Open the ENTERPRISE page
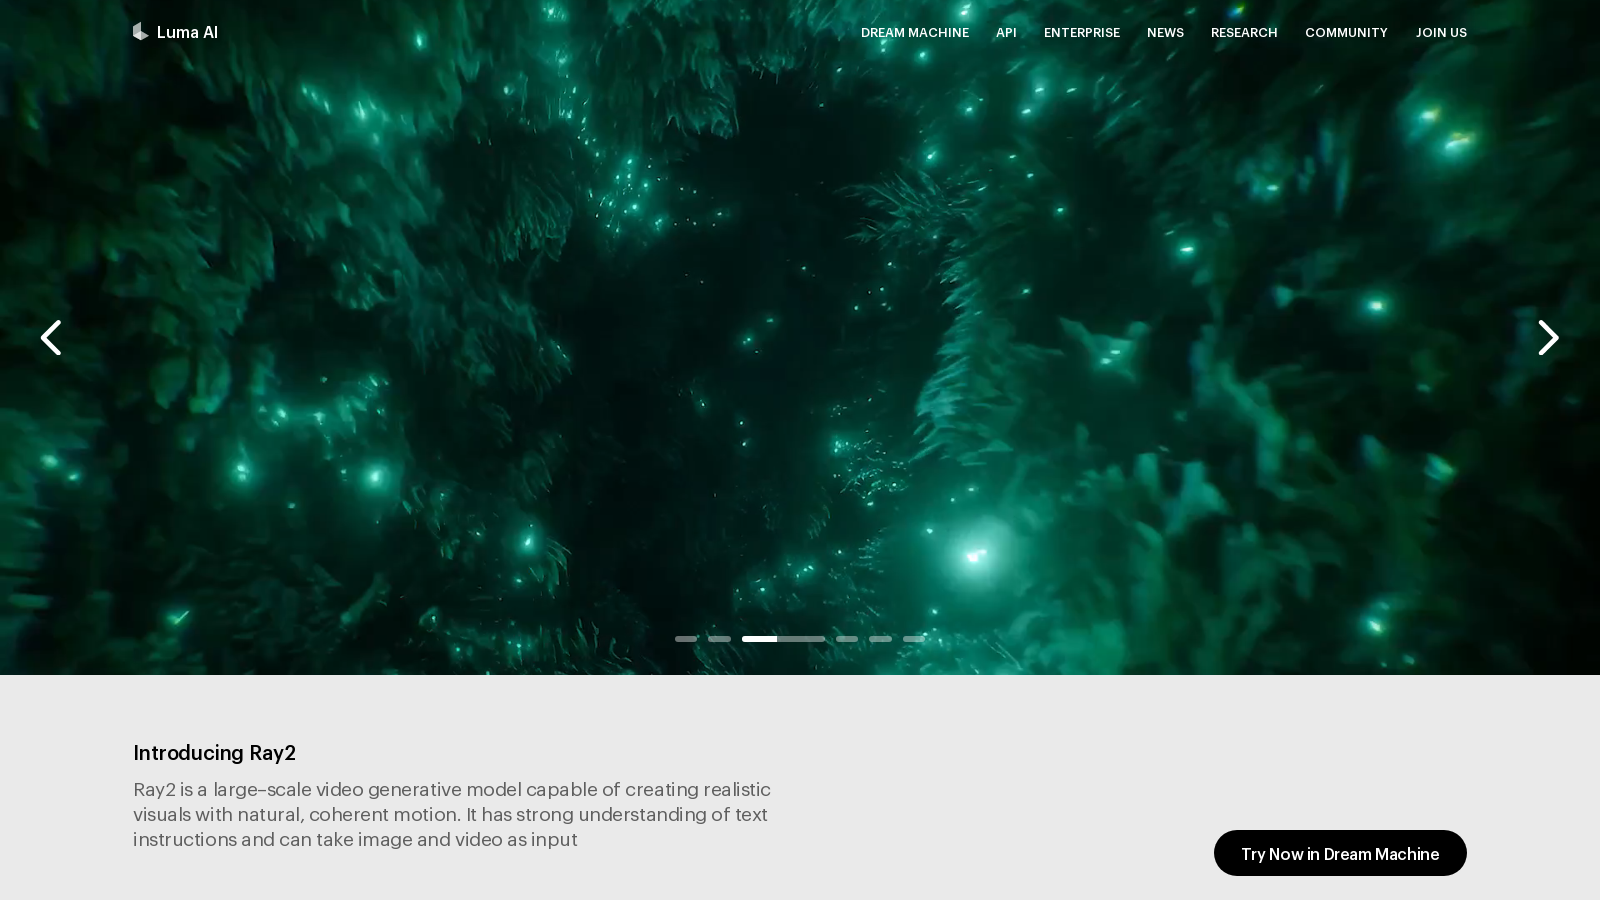This screenshot has height=900, width=1600. tap(1082, 32)
